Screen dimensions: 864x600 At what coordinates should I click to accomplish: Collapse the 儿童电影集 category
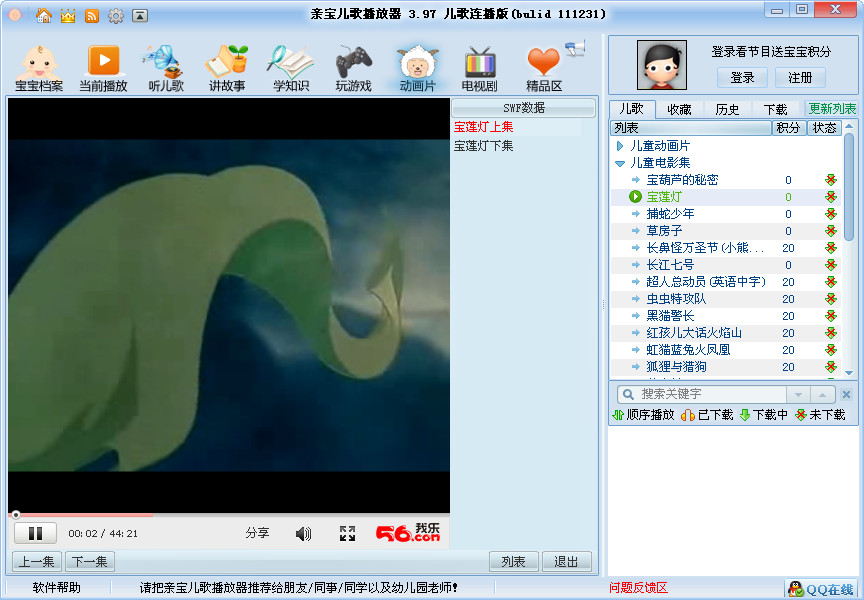click(620, 163)
